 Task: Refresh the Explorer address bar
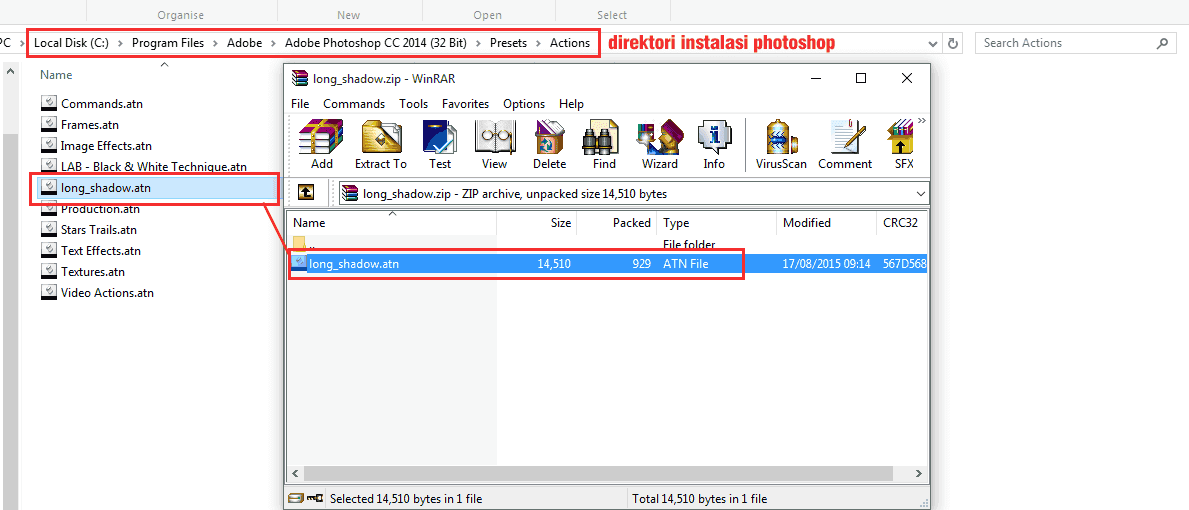pyautogui.click(x=953, y=43)
